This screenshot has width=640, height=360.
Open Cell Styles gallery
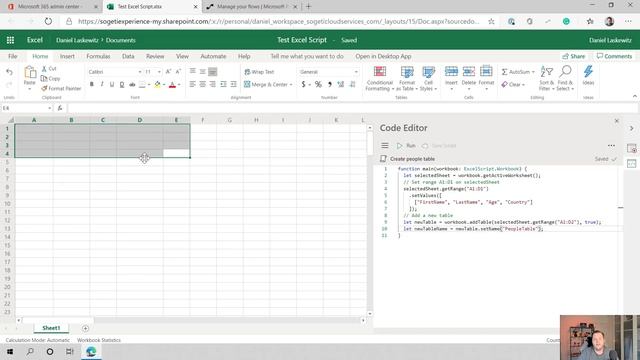click(428, 78)
